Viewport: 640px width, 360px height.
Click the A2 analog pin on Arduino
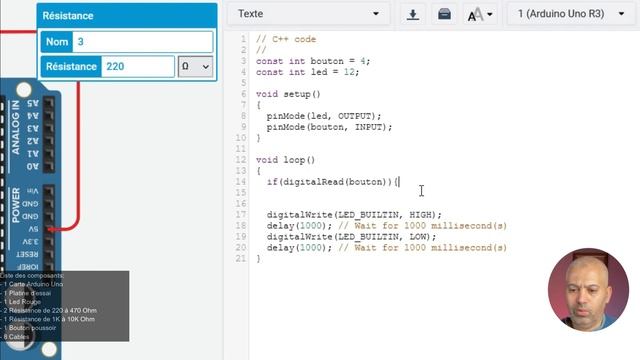[x=49, y=141]
